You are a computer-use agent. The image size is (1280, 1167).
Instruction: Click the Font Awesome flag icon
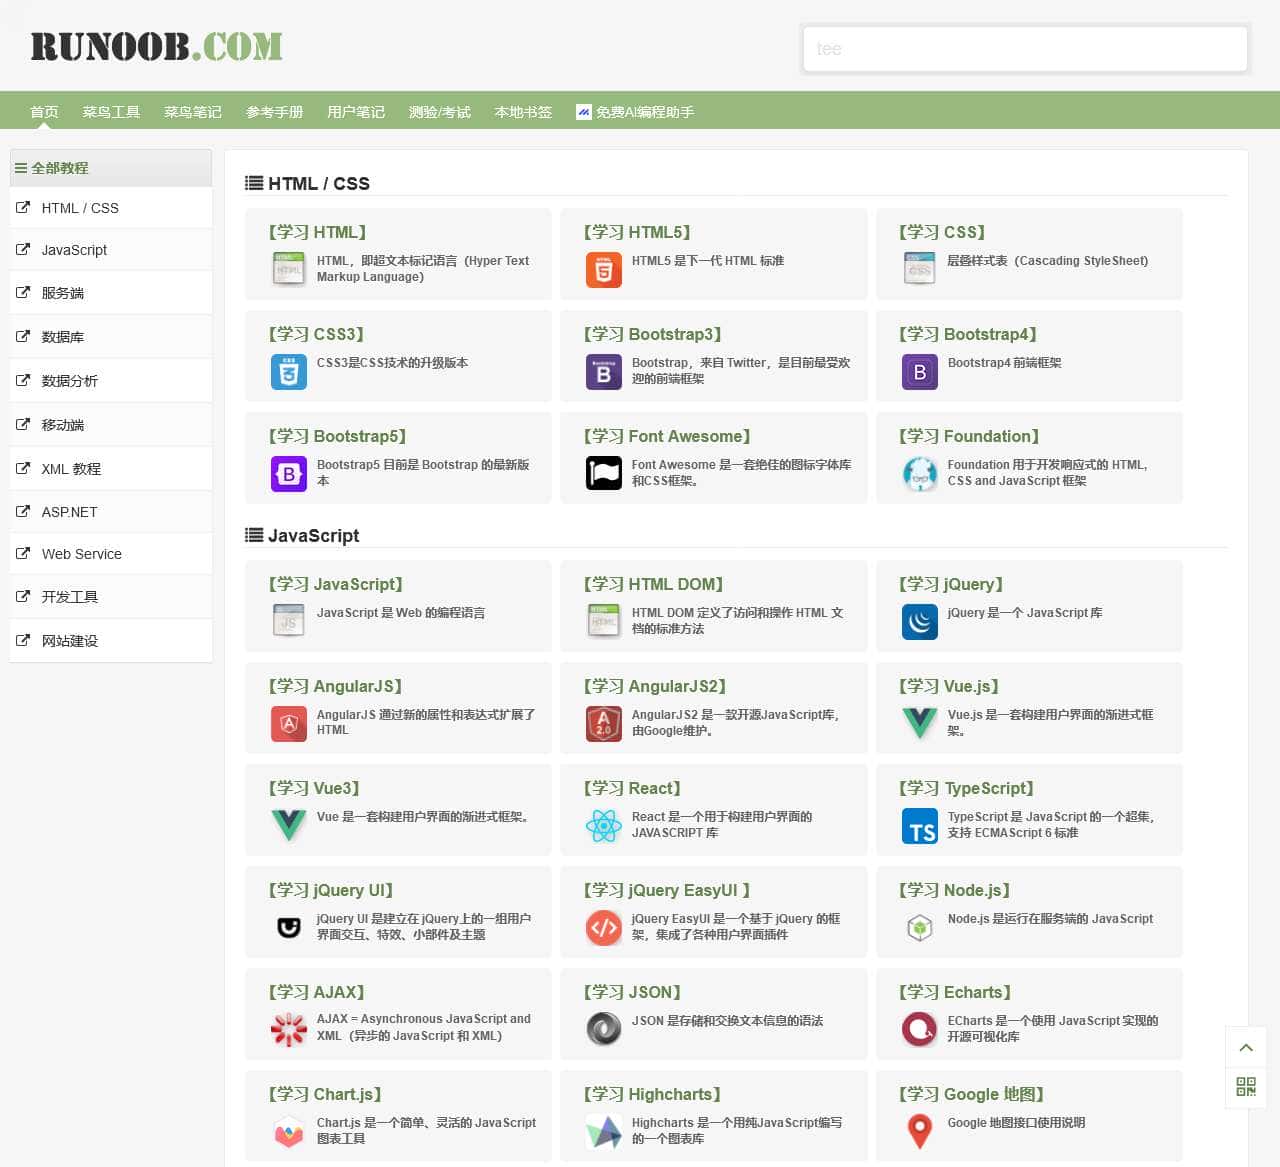(x=603, y=473)
